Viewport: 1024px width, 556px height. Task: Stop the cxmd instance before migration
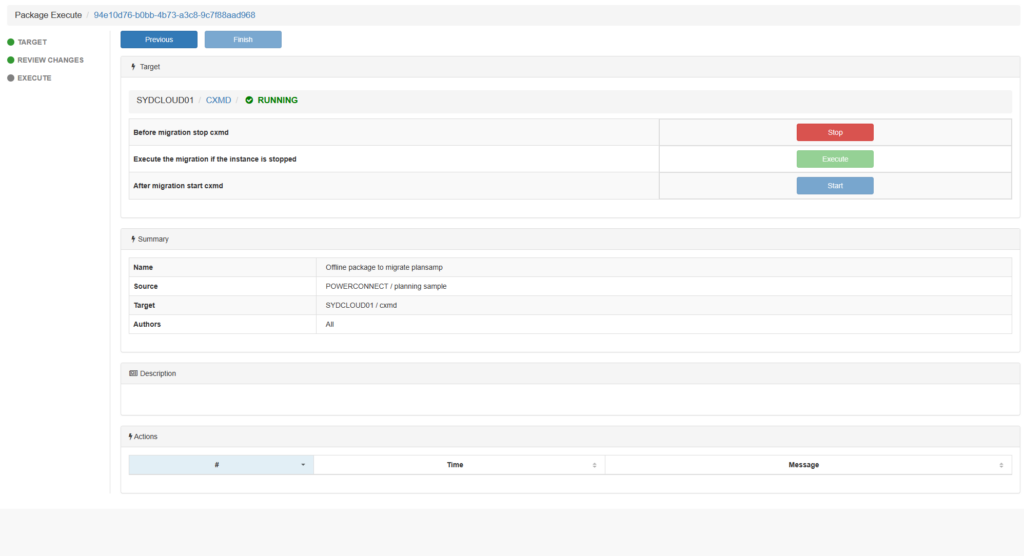pyautogui.click(x=835, y=132)
